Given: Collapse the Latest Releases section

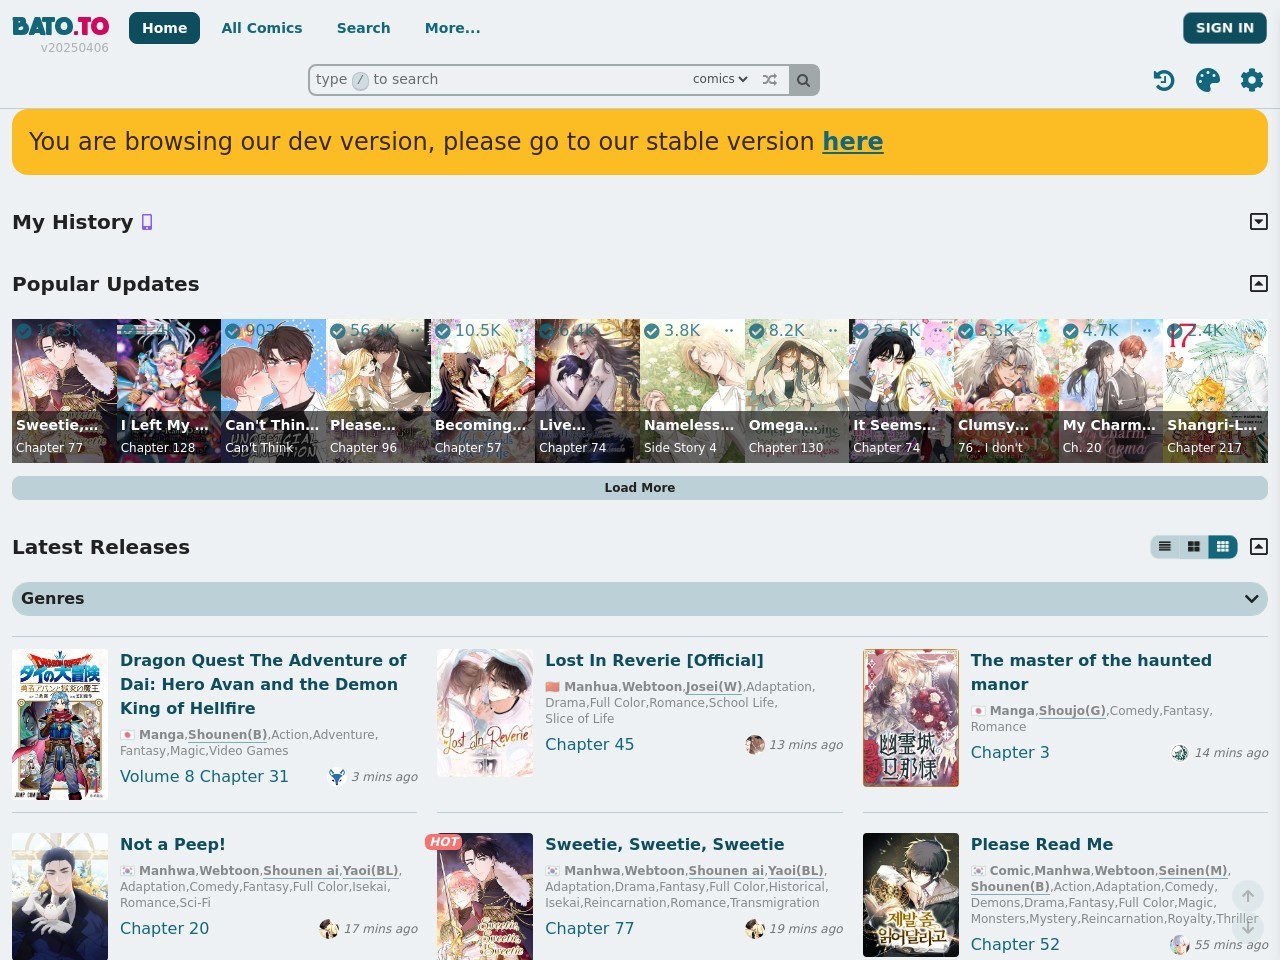Looking at the screenshot, I should pyautogui.click(x=1259, y=547).
